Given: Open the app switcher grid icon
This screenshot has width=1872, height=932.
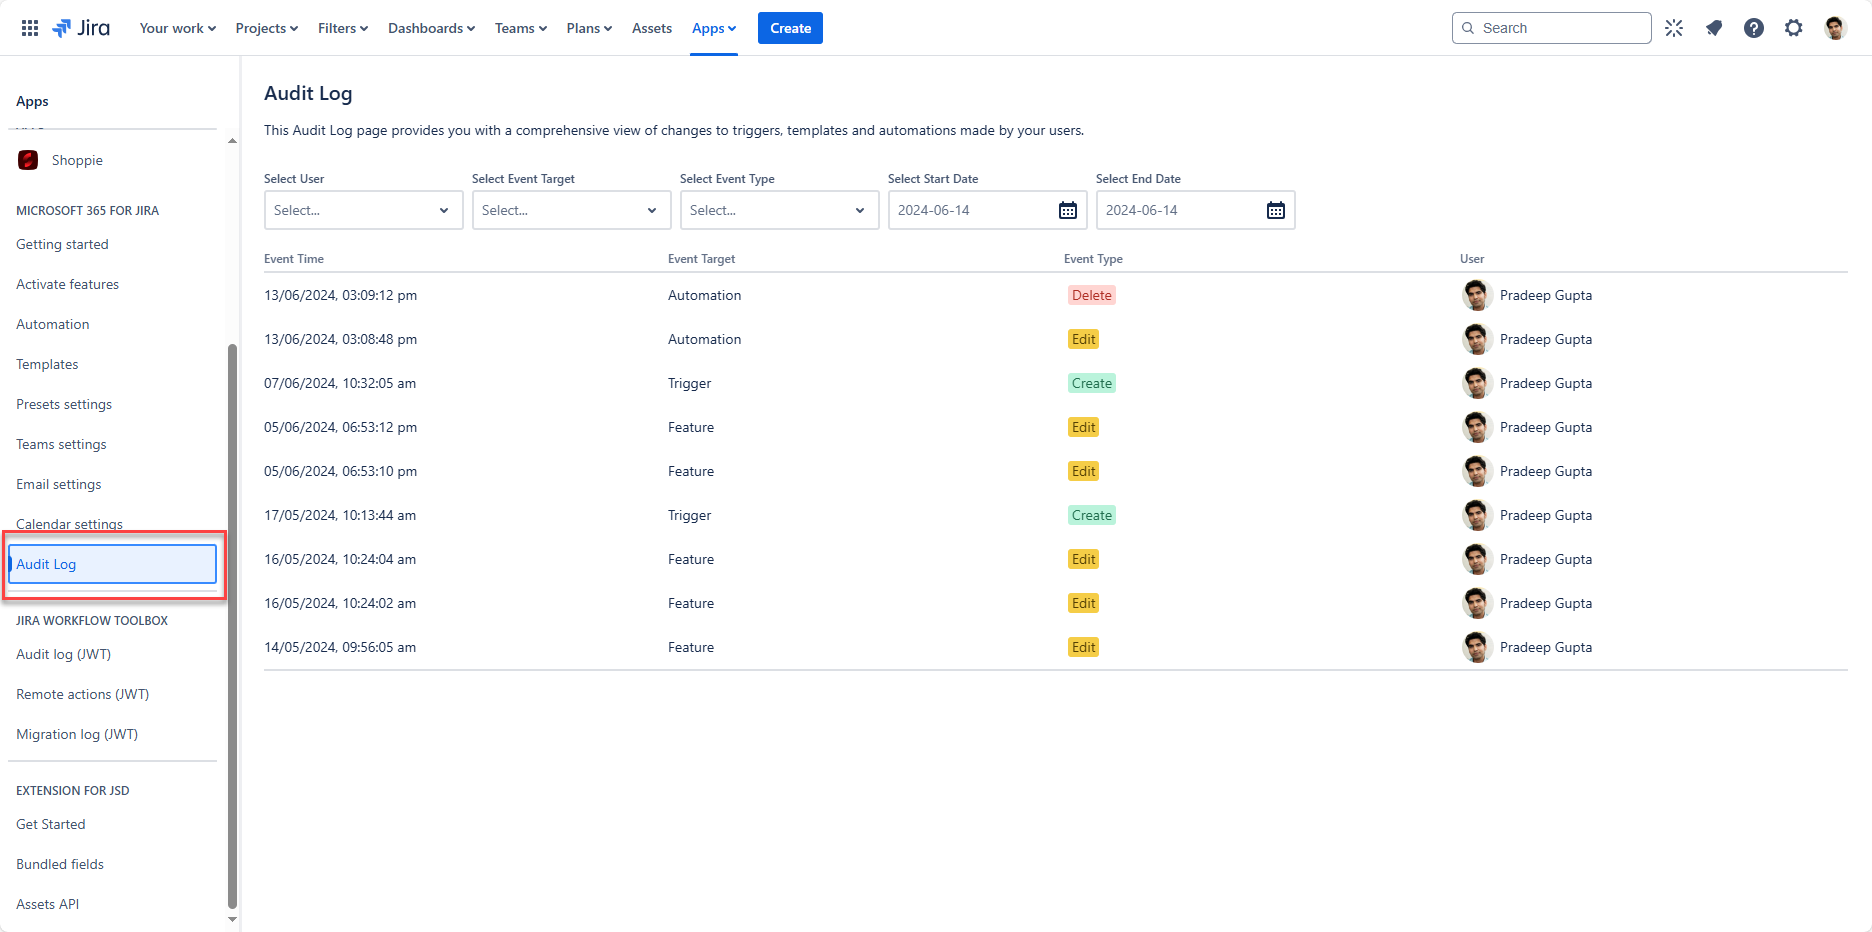Looking at the screenshot, I should [30, 28].
